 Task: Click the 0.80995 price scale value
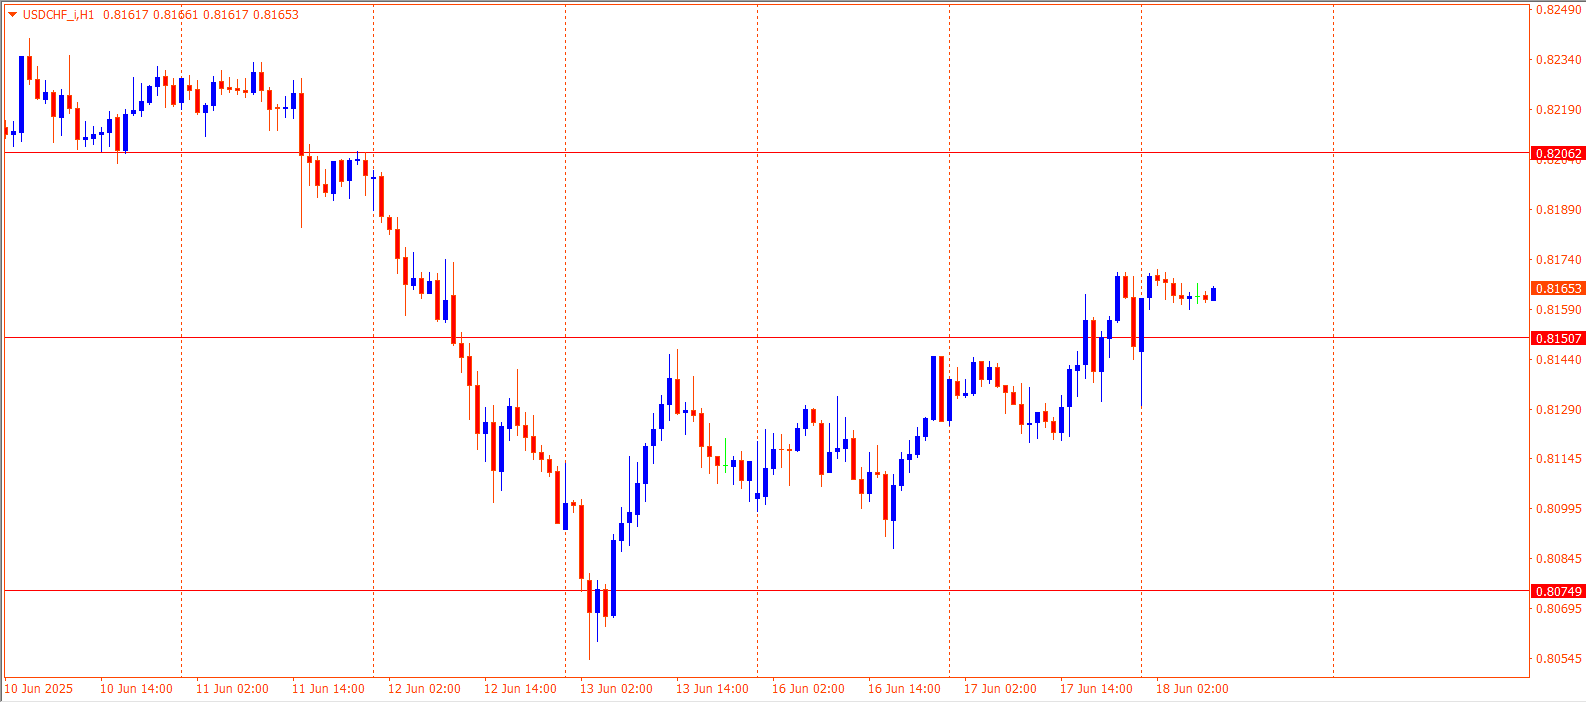1559,509
